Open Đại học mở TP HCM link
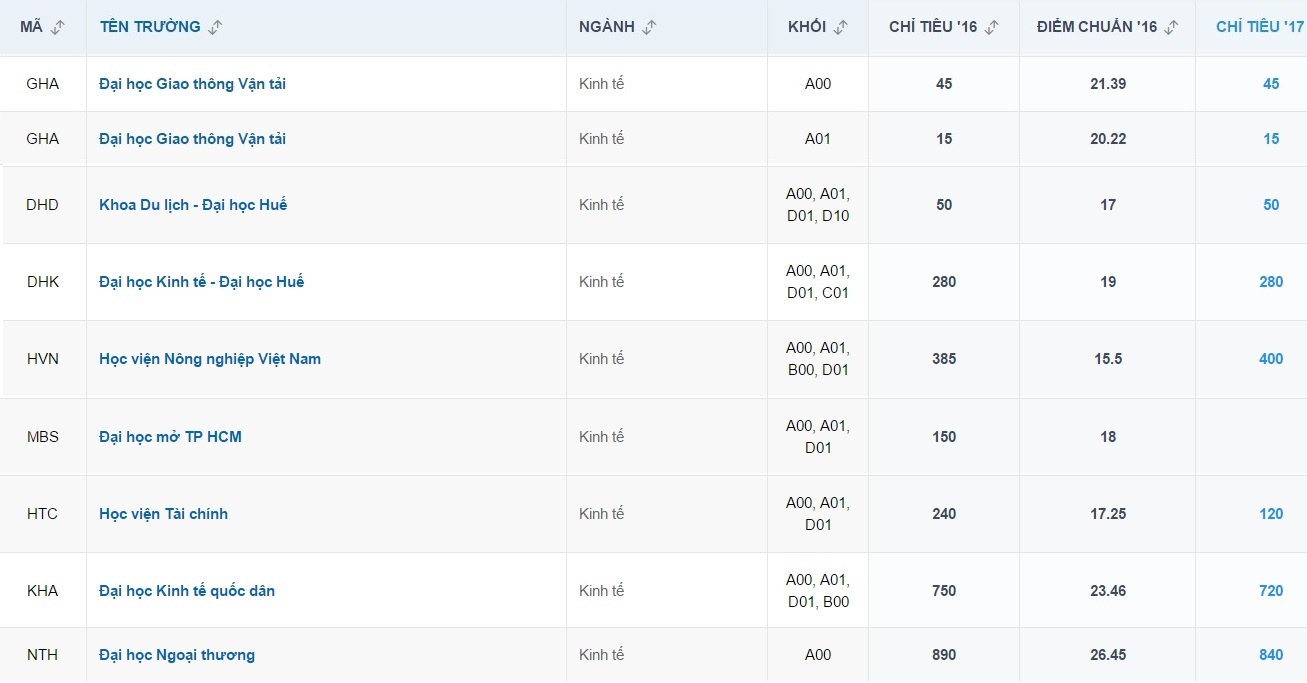 (170, 437)
